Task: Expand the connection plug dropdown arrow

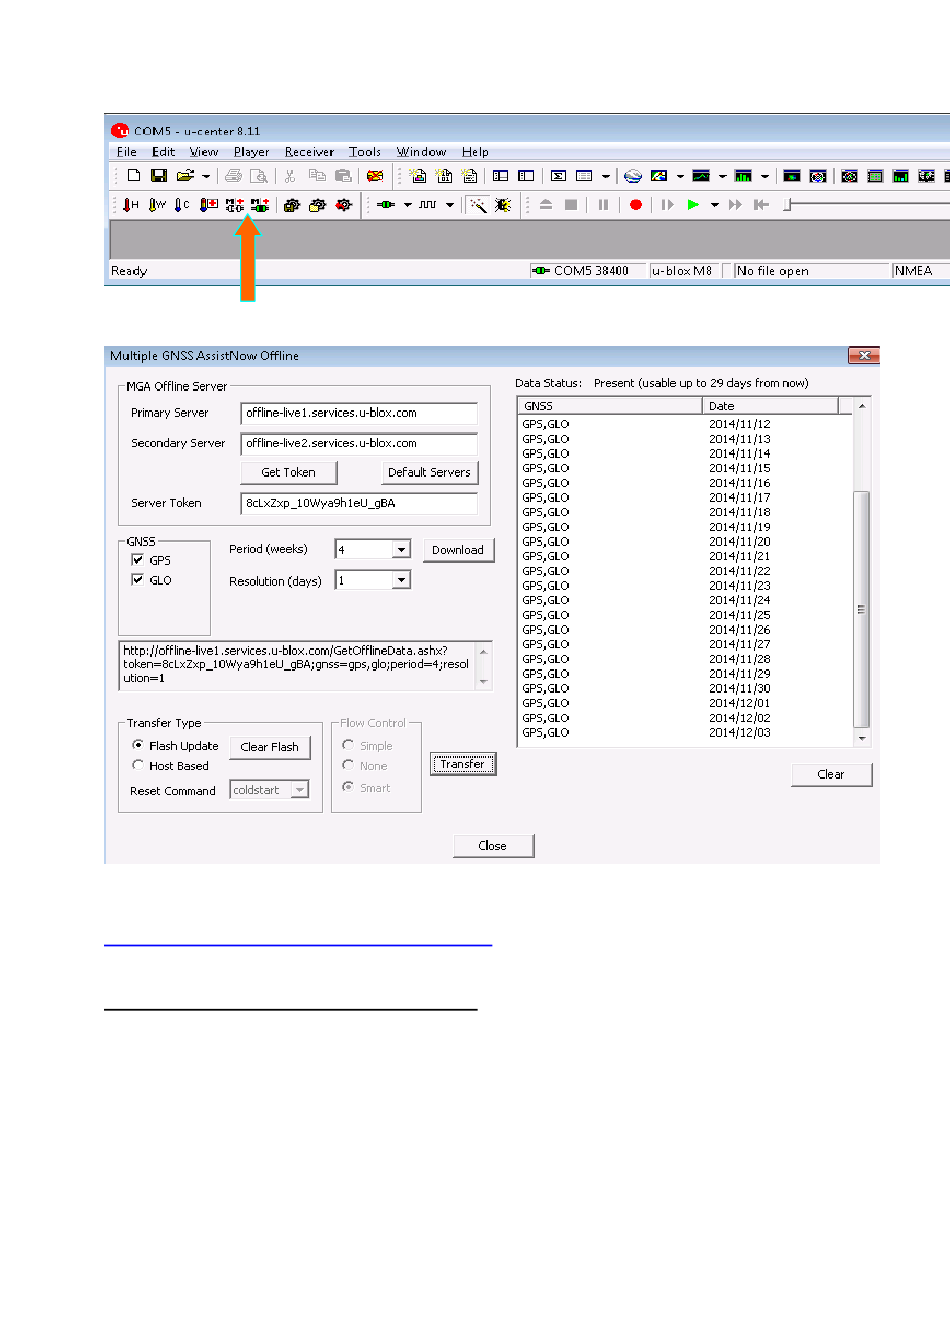Action: tap(407, 205)
